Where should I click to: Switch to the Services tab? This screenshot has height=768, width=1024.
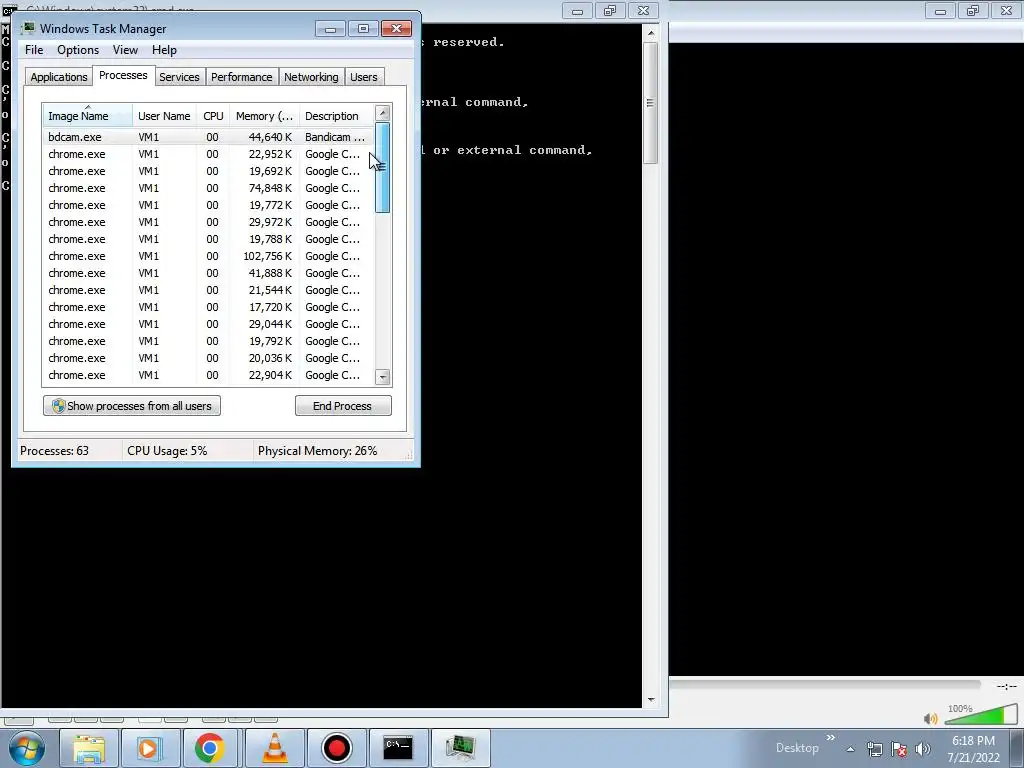(179, 77)
